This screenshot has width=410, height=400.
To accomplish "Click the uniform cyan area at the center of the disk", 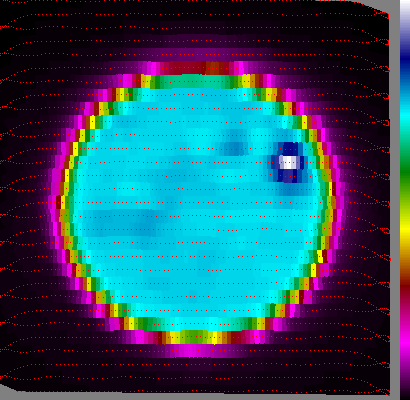I will point(200,200).
